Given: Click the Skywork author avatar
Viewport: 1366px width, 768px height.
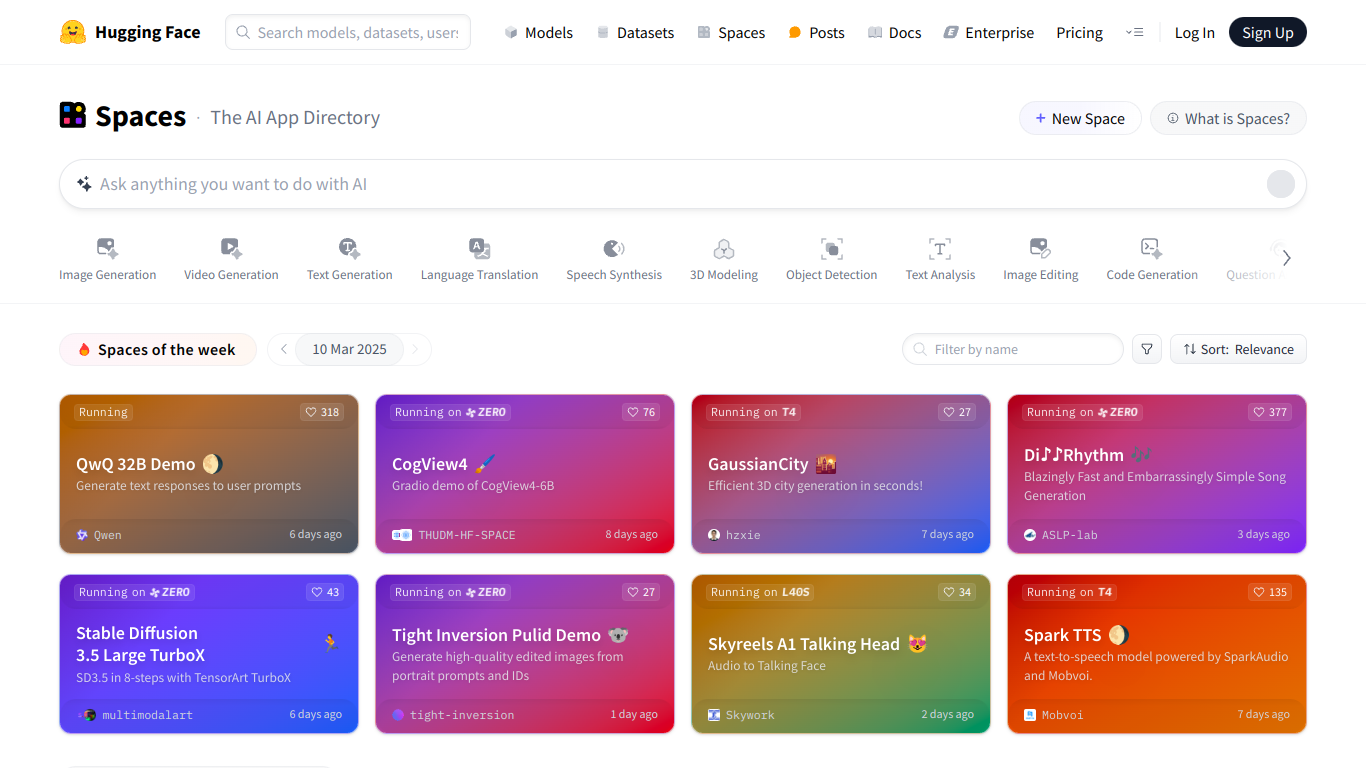Looking at the screenshot, I should [714, 715].
